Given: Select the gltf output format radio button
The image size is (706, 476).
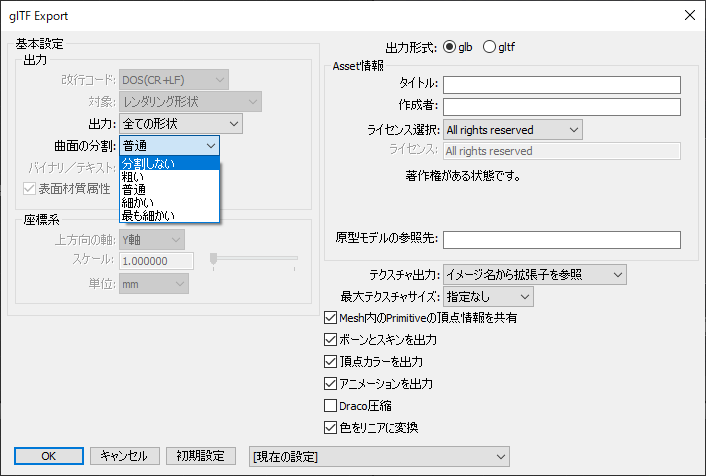Looking at the screenshot, I should coord(489,47).
